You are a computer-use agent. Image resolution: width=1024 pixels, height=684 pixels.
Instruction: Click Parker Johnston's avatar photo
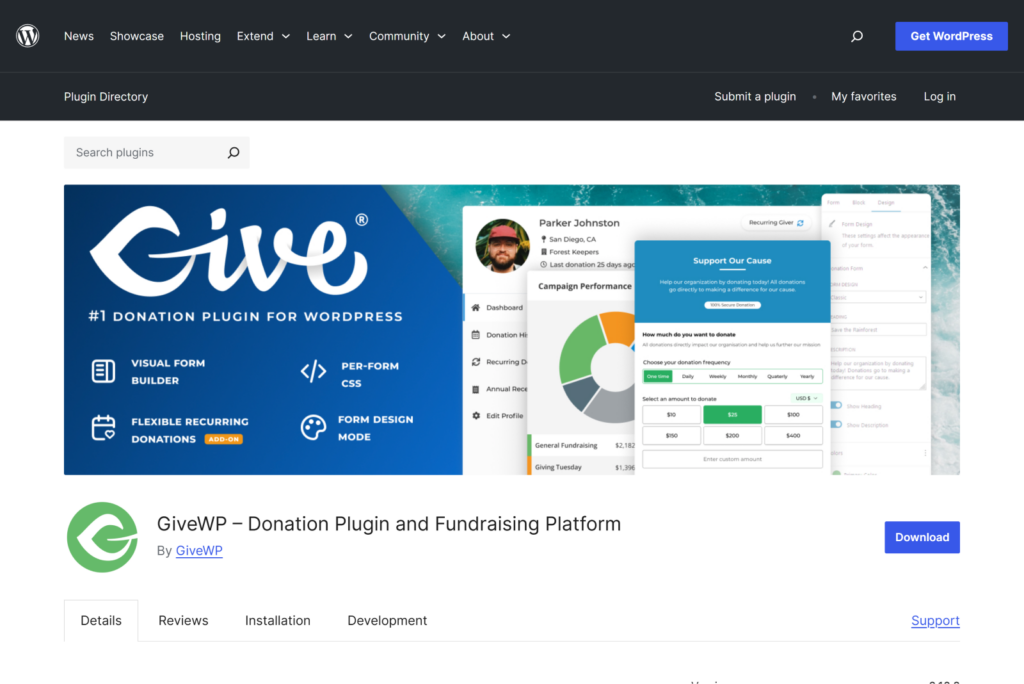coord(502,245)
